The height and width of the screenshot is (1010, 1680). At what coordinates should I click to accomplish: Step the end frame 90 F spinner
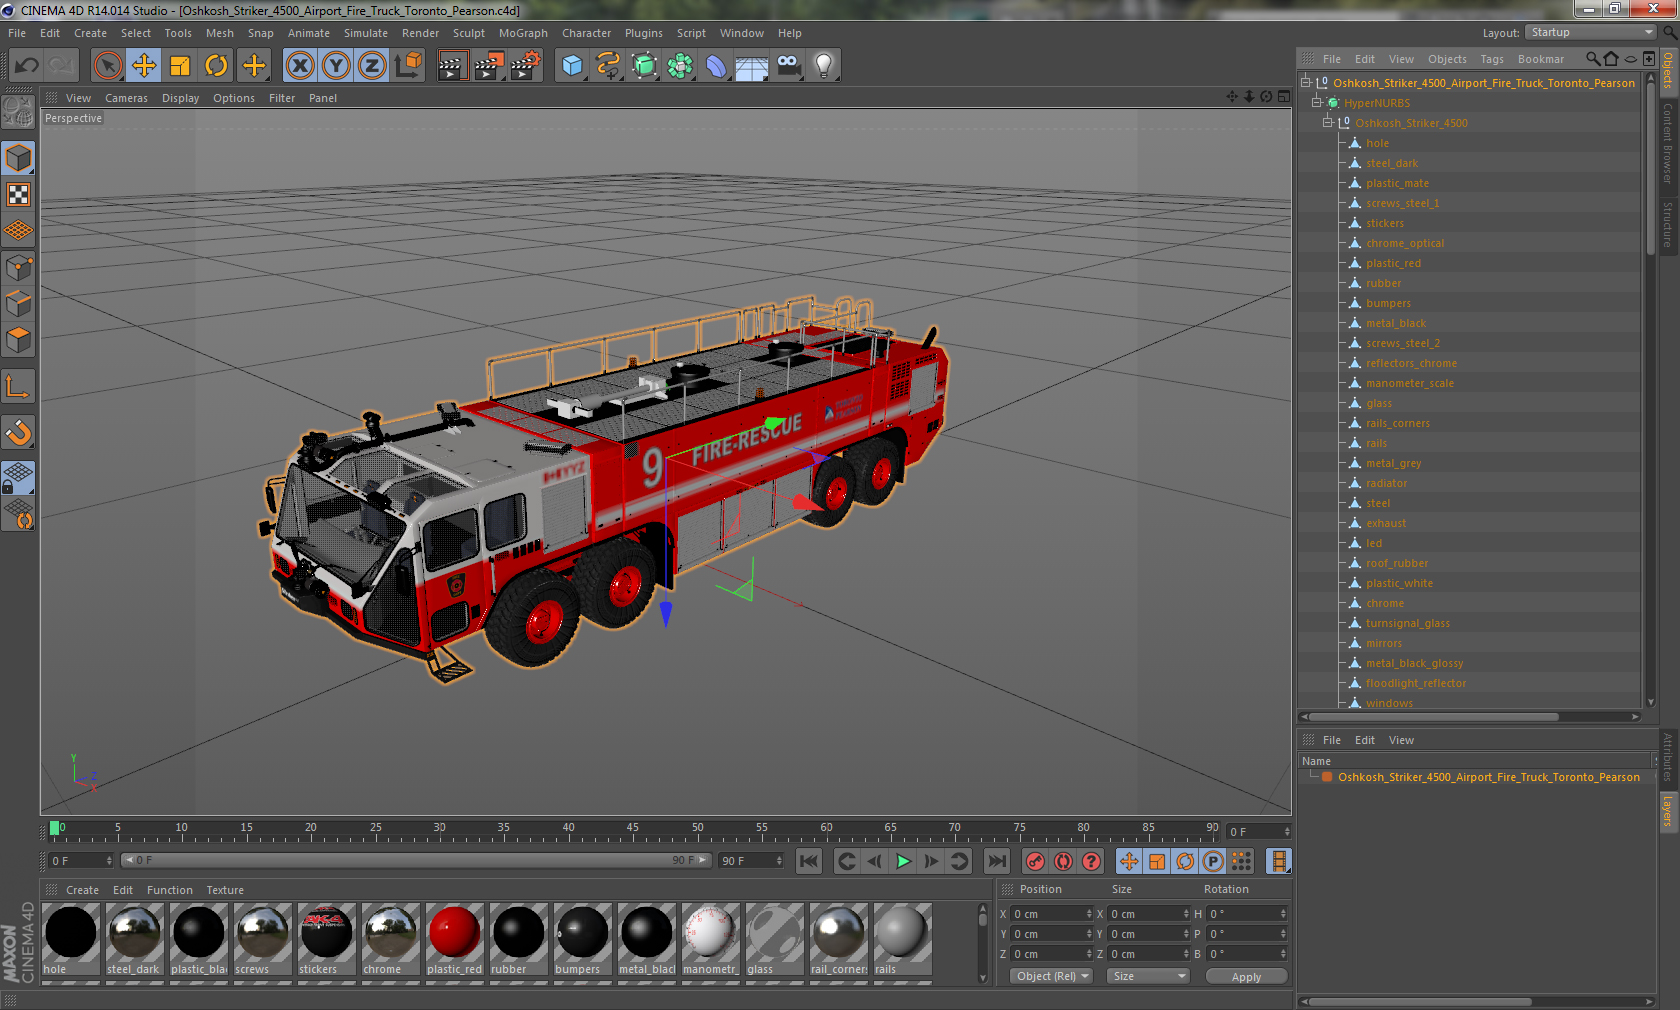coord(779,861)
